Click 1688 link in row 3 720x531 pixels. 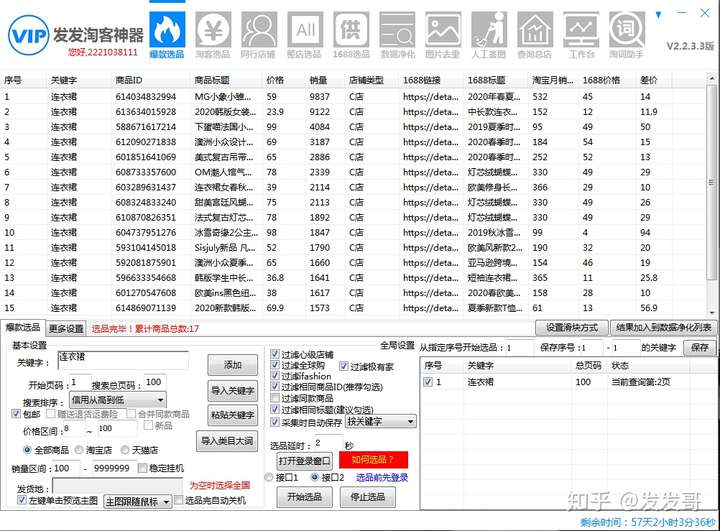(x=431, y=127)
